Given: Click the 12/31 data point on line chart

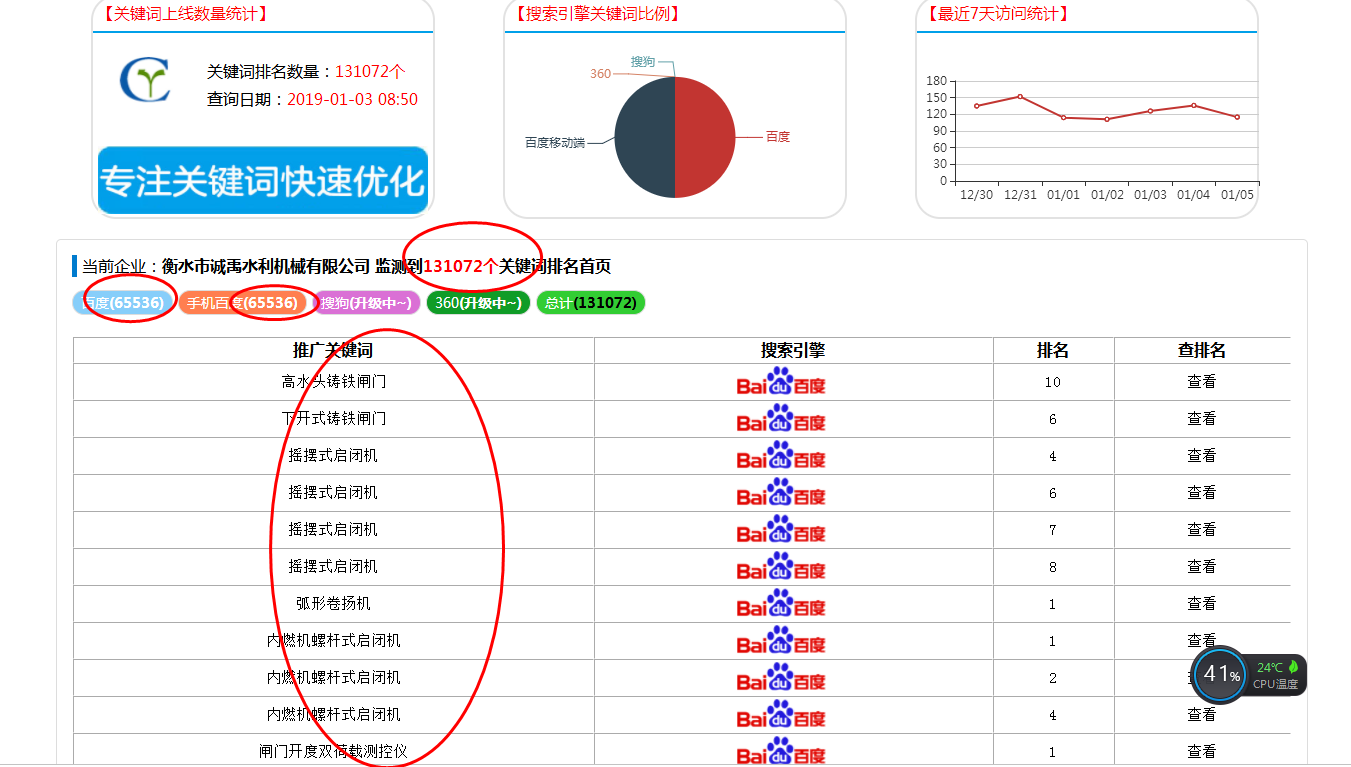Looking at the screenshot, I should pos(1020,96).
